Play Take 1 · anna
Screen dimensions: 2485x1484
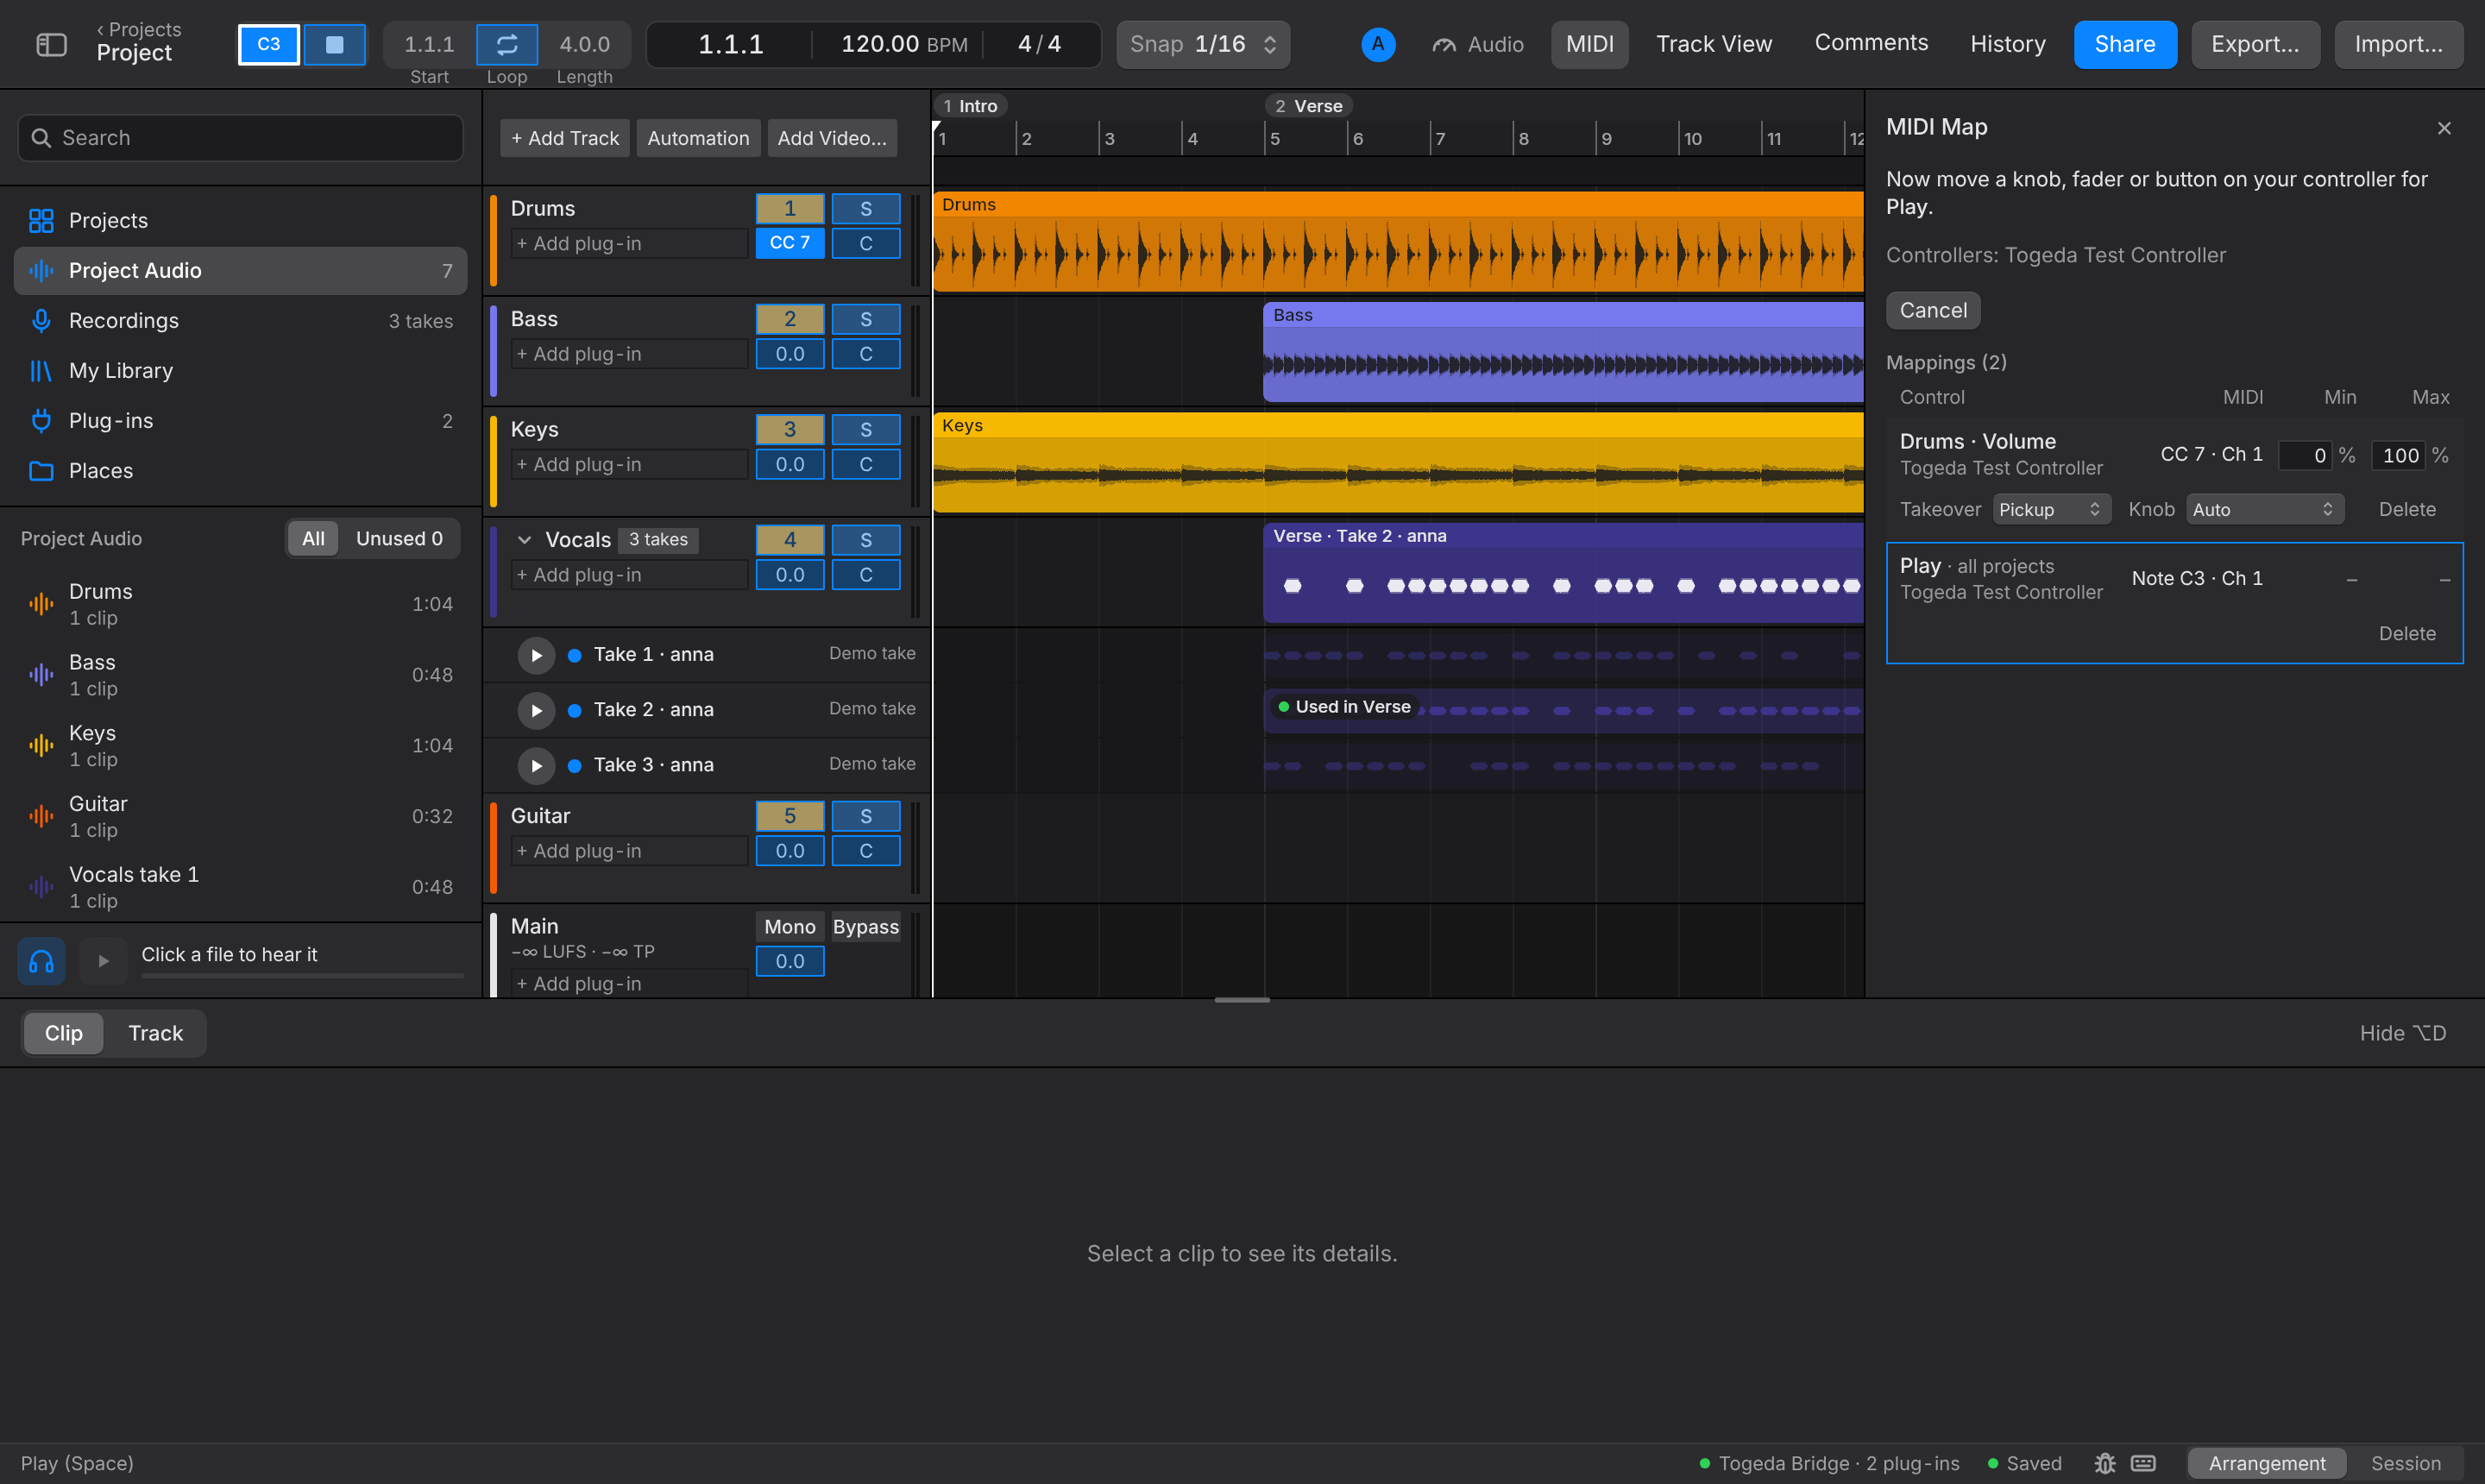click(x=536, y=655)
